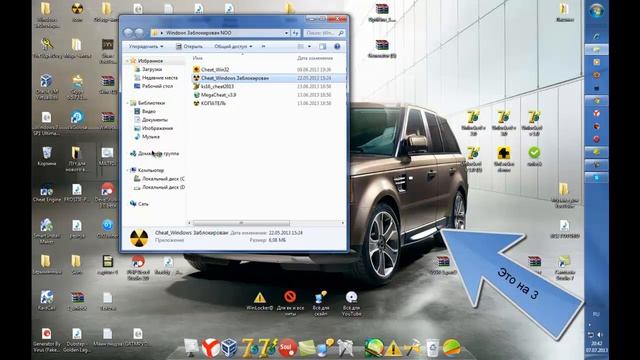Open the Упорядочить dropdown menu
640x360 pixels.
pyautogui.click(x=146, y=47)
